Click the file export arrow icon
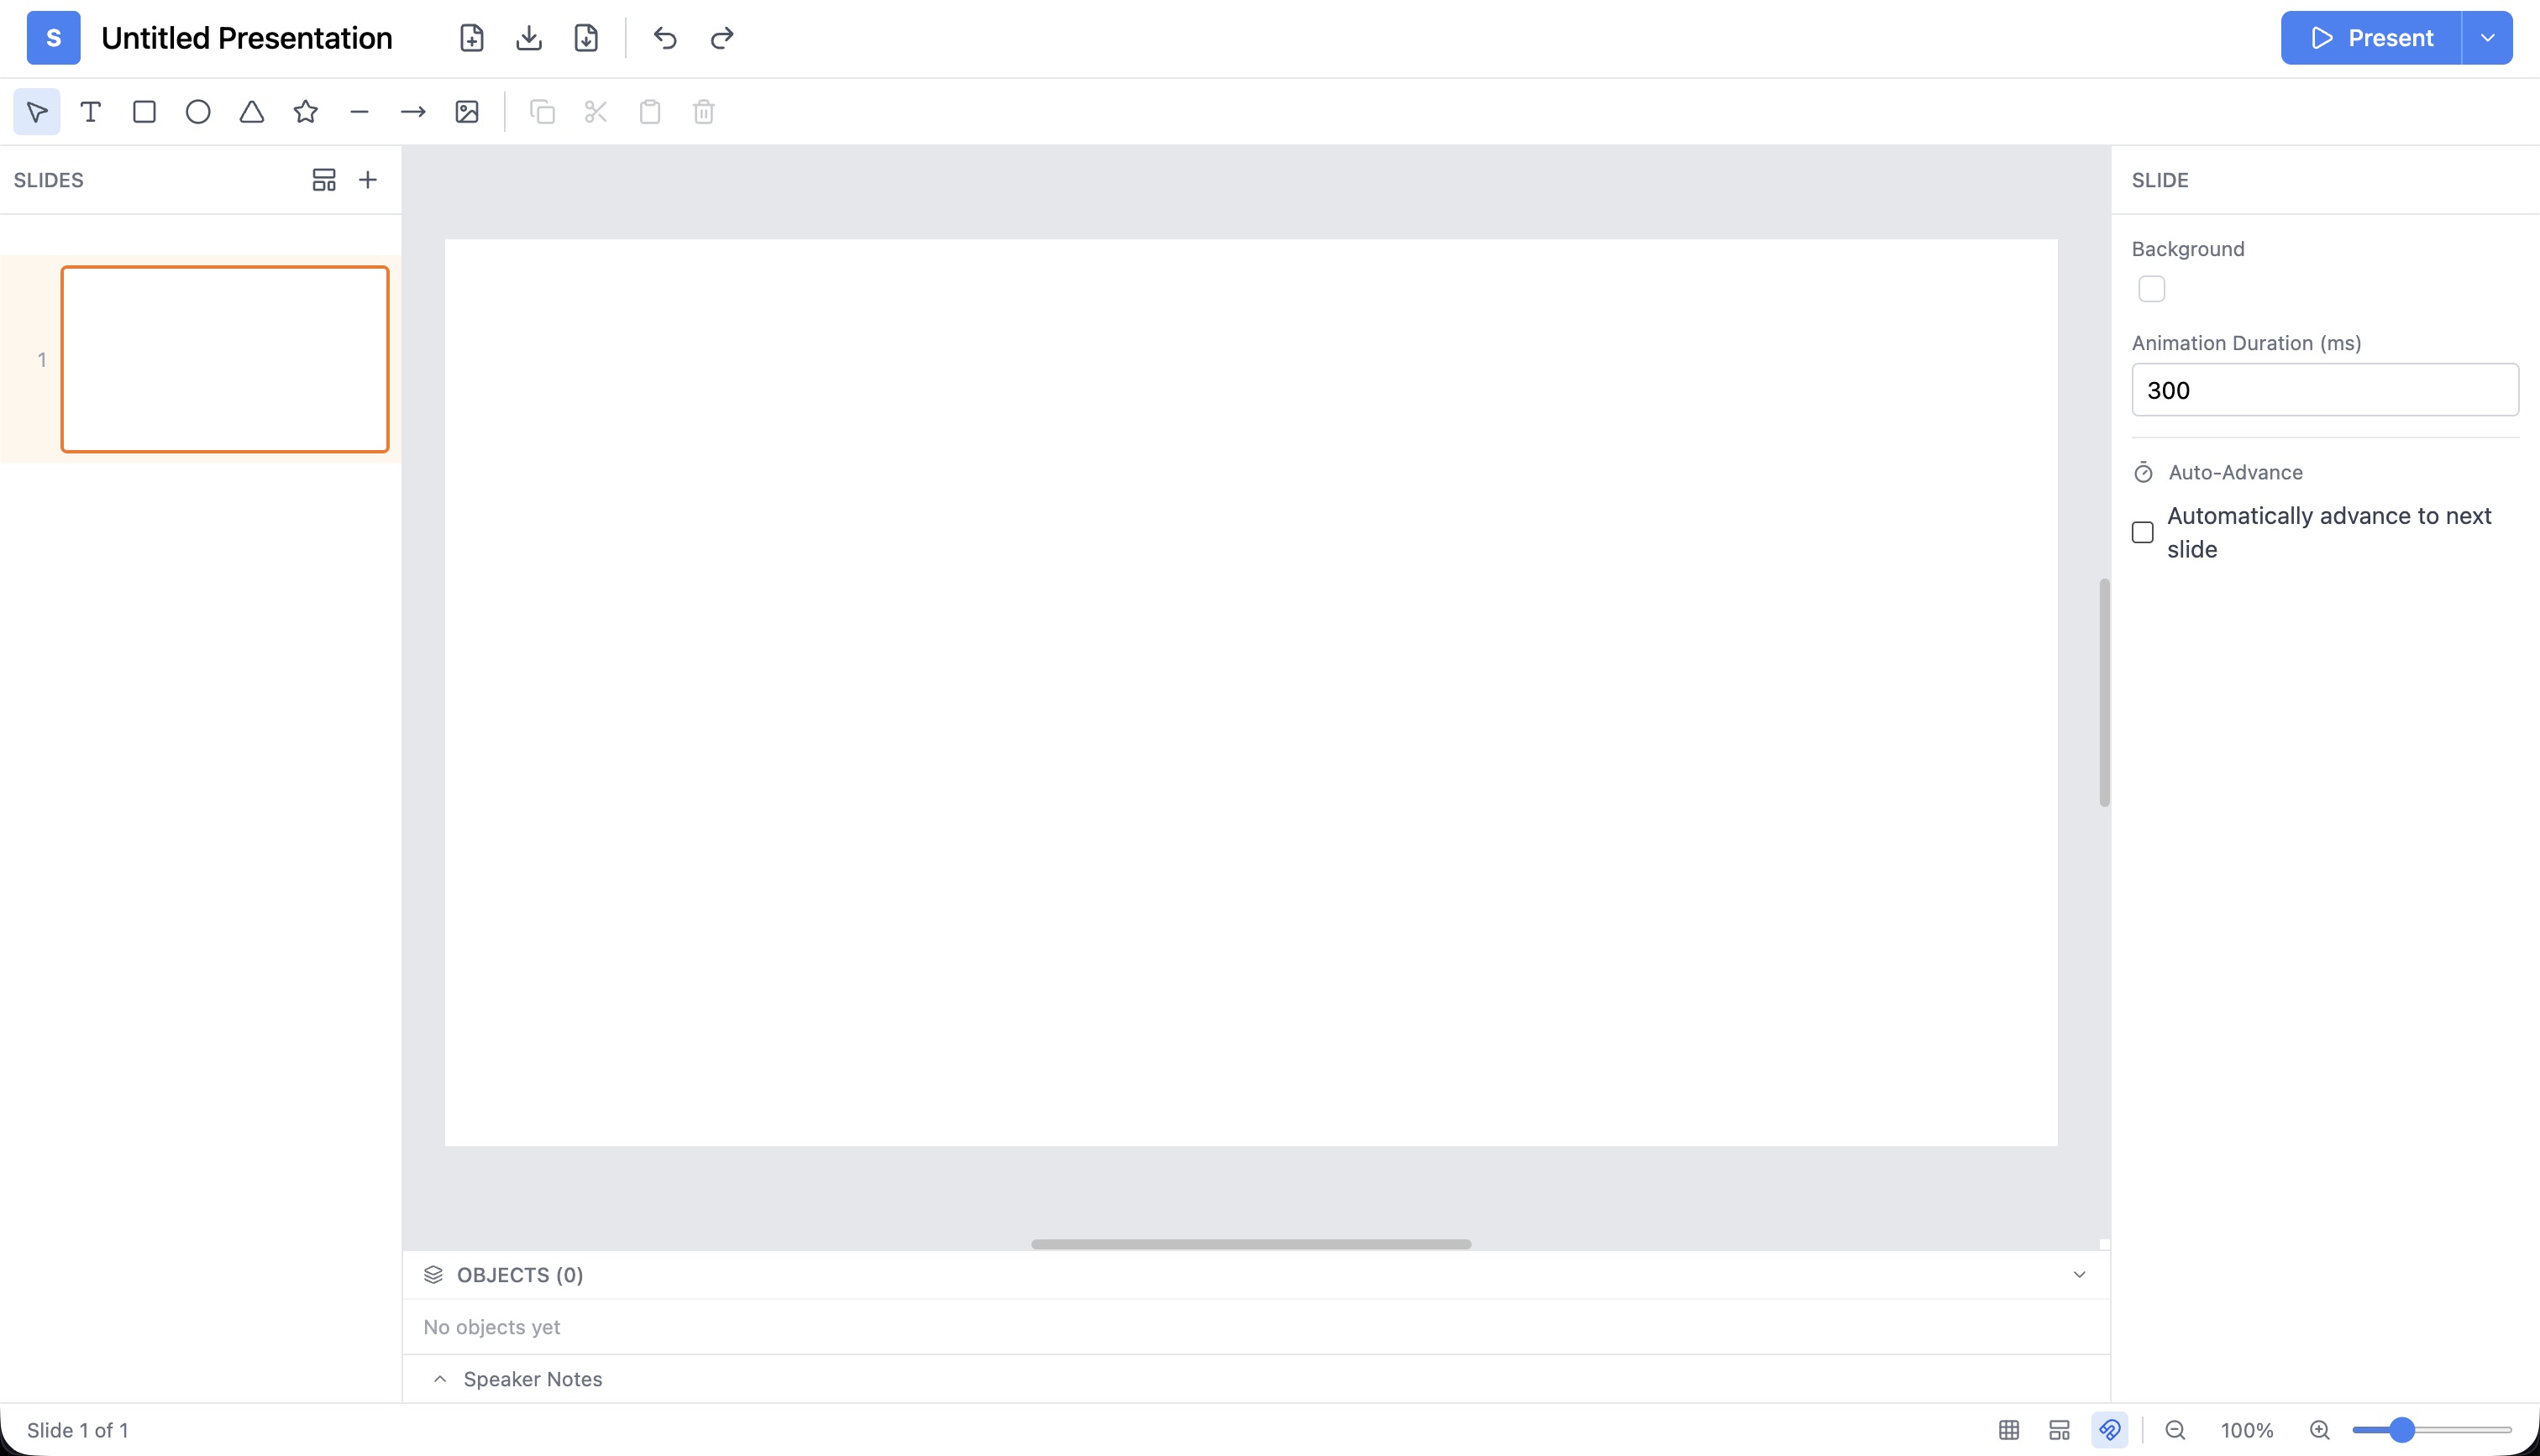This screenshot has height=1456, width=2540. point(586,38)
